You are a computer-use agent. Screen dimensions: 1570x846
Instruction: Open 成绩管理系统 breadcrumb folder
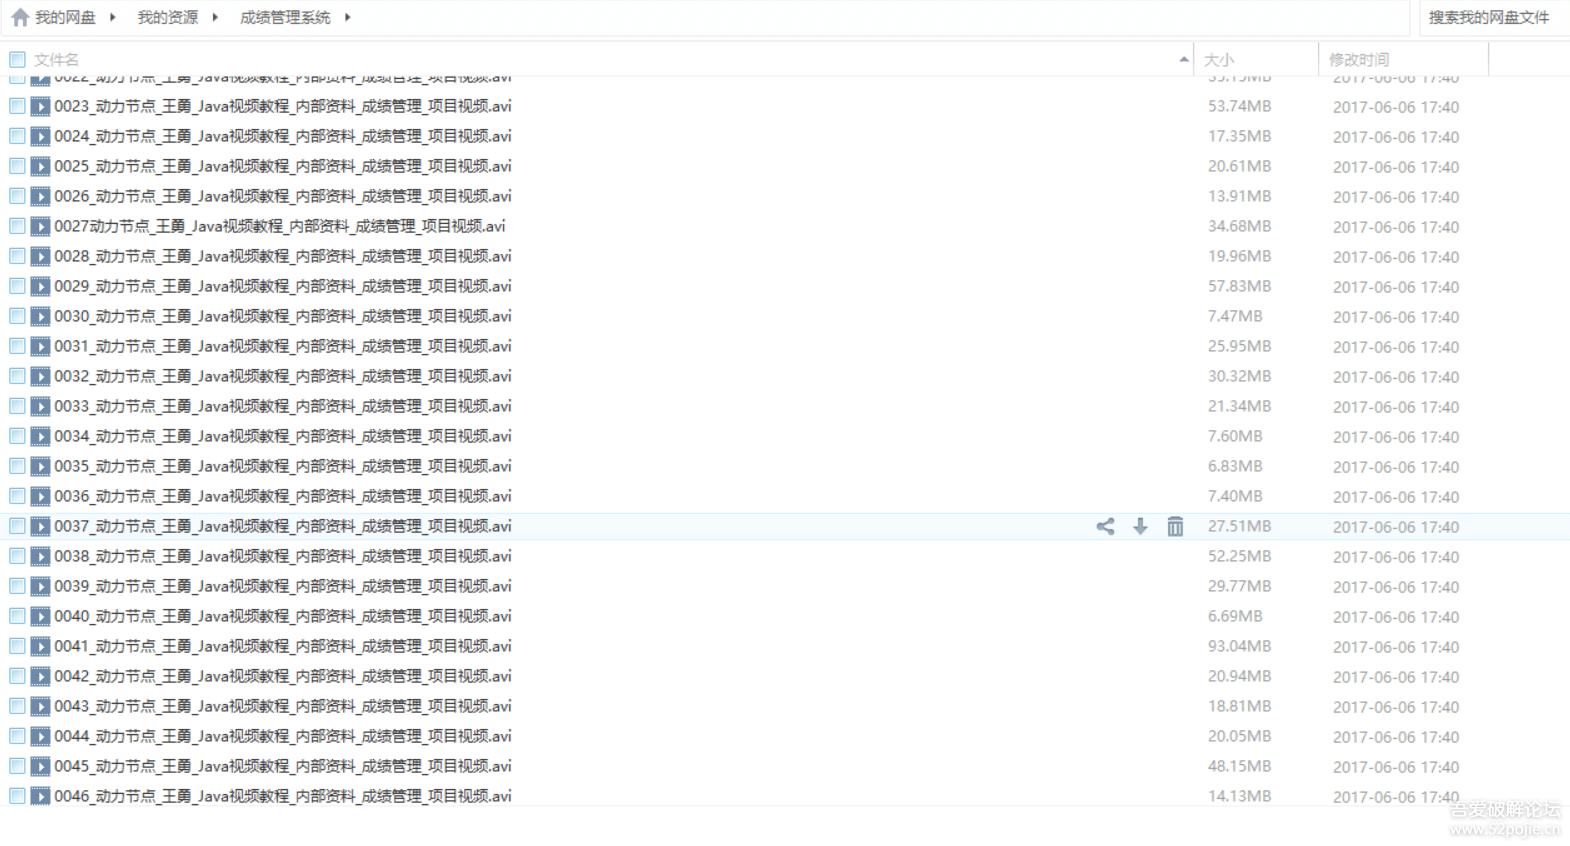(285, 17)
